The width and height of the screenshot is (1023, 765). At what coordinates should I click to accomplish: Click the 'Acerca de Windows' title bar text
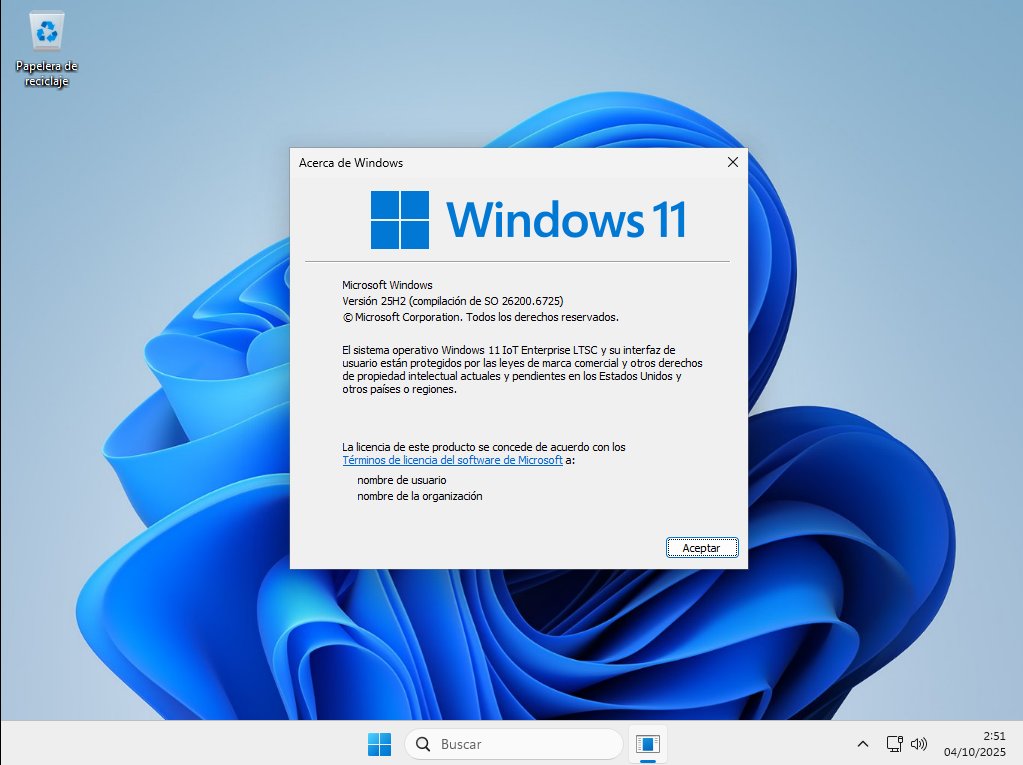point(351,163)
